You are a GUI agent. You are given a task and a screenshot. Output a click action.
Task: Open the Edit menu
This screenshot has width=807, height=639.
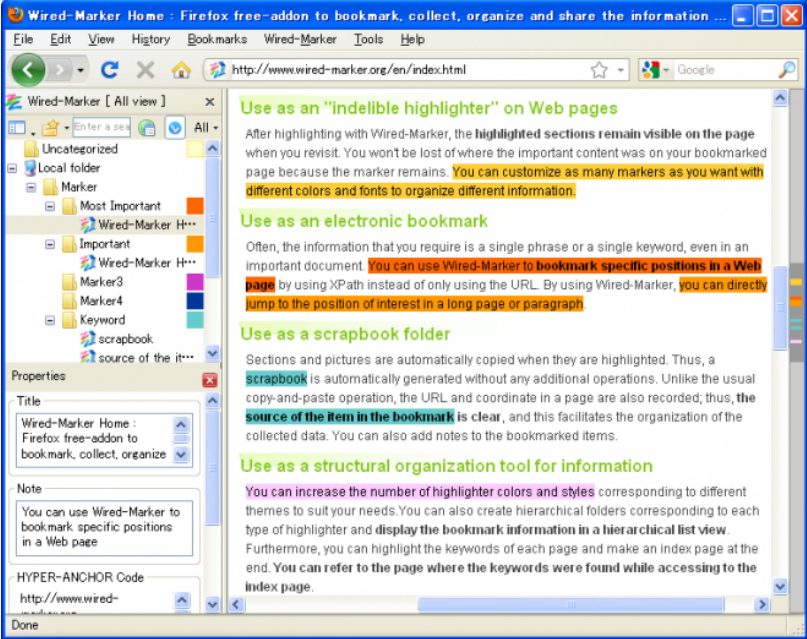[60, 39]
